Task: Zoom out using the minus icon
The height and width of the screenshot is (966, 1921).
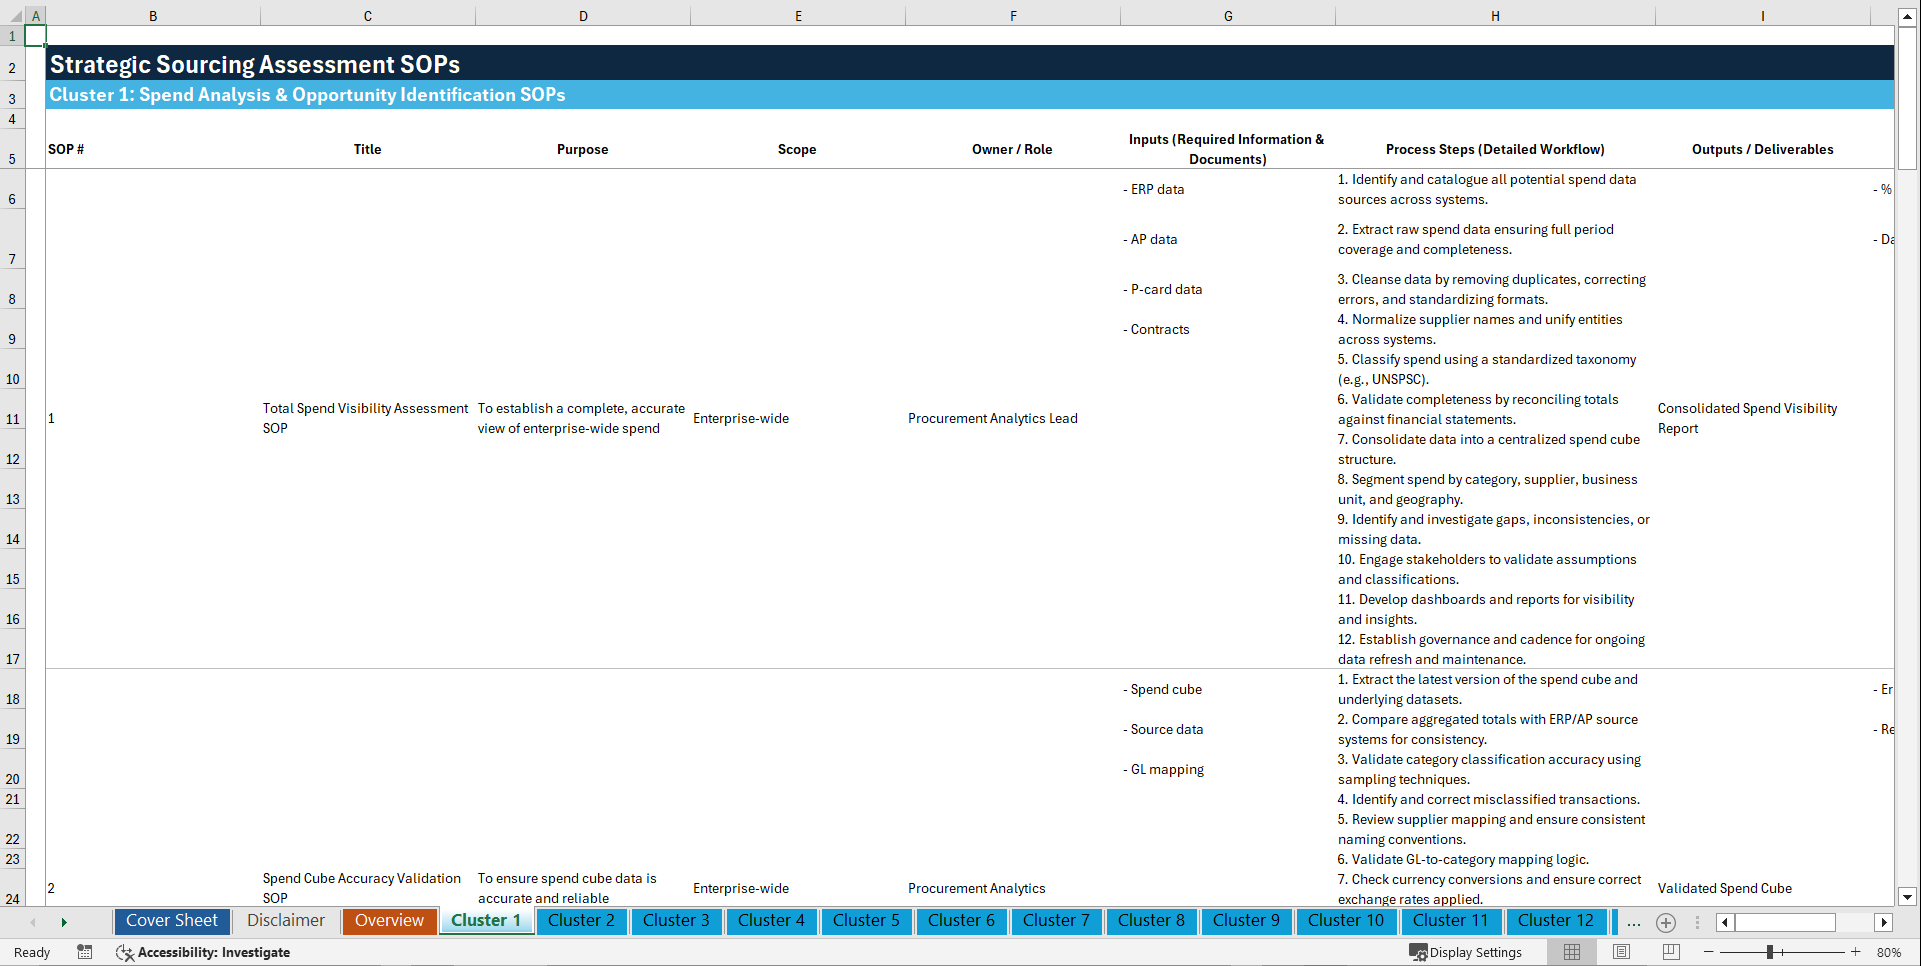Action: click(1709, 952)
